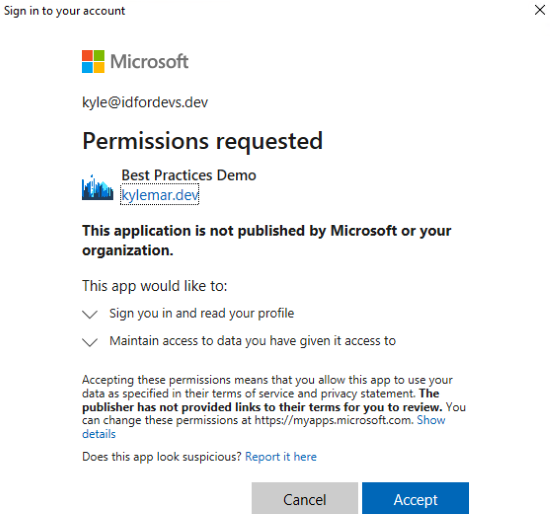Expand the chevron beside 'Sign you in'
Viewport: 550px width, 520px height.
point(90,314)
